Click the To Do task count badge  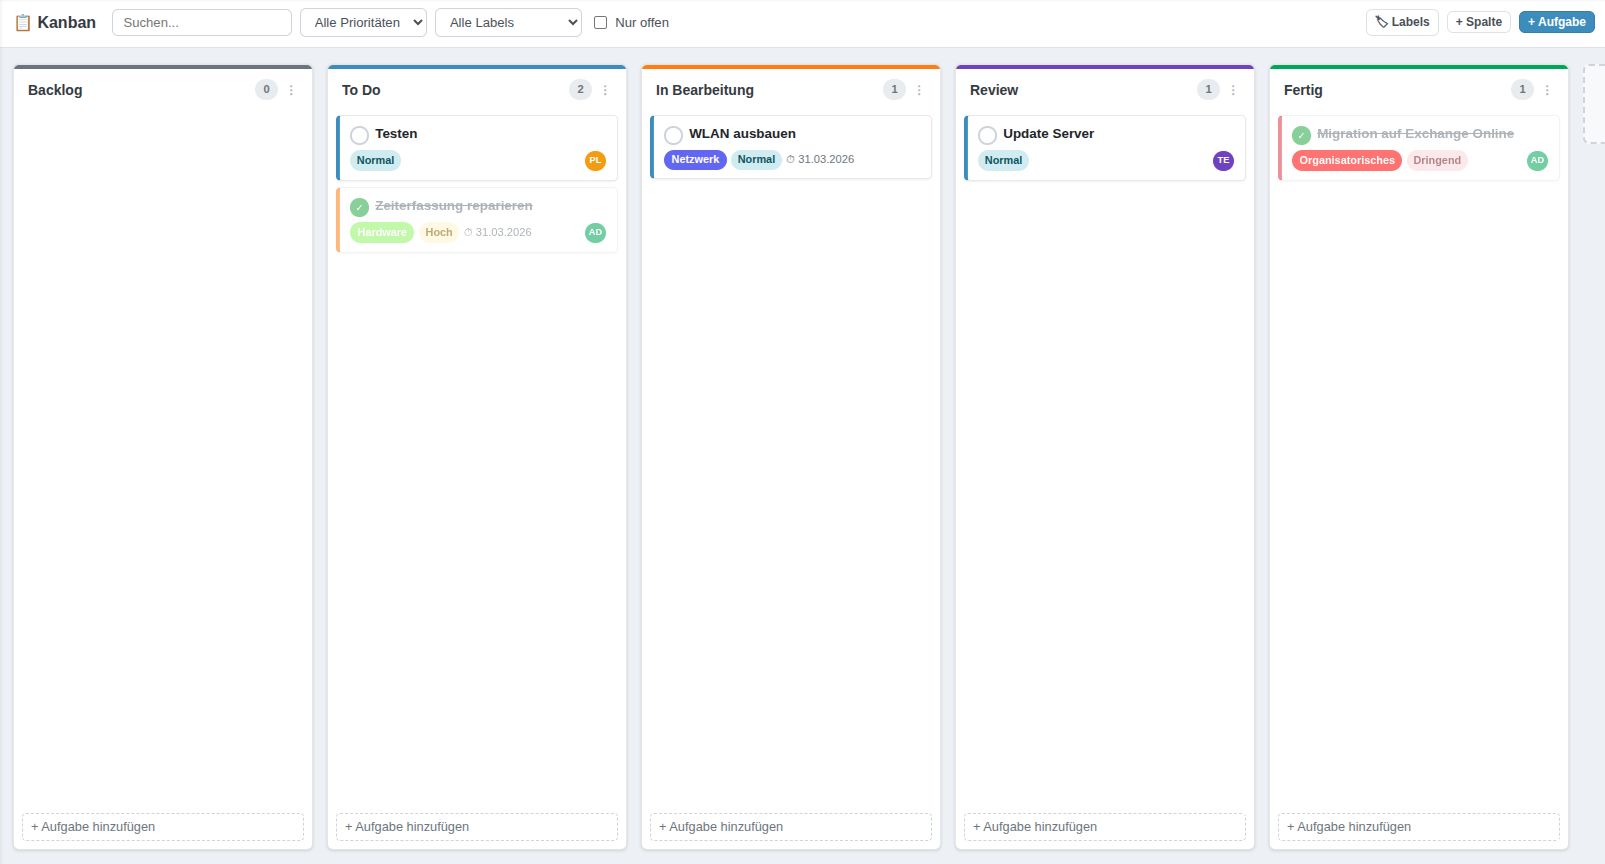[580, 90]
